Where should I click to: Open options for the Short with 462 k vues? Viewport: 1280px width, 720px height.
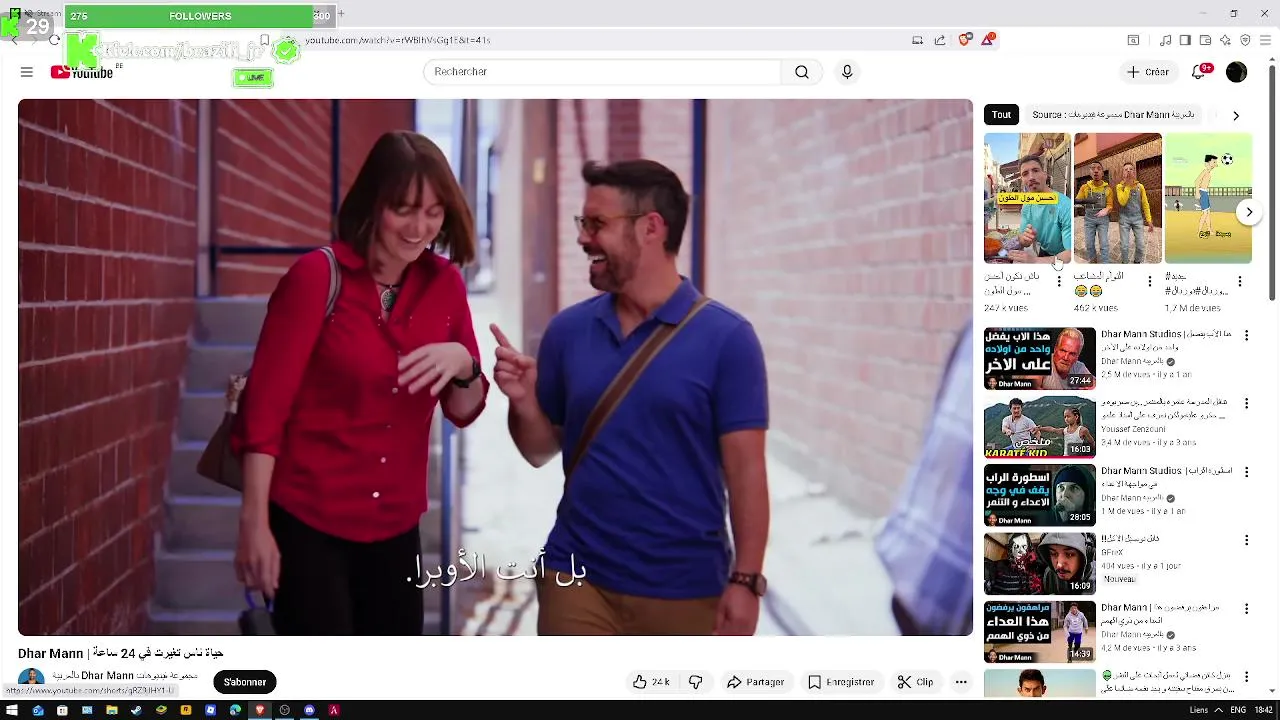[x=1149, y=282]
